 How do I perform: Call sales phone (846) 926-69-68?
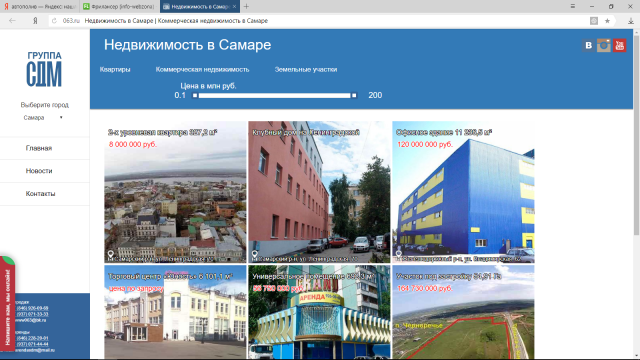pos(32,308)
